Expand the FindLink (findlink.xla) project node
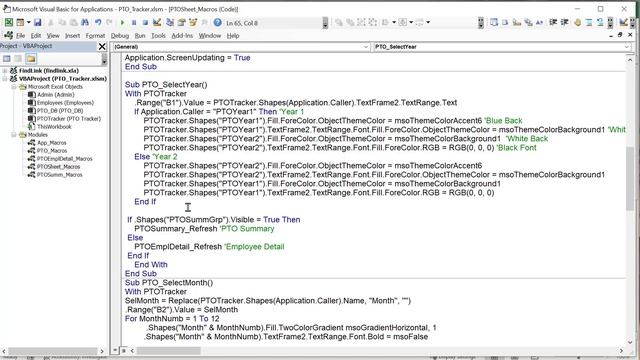The height and width of the screenshot is (360, 640). click(x=5, y=71)
